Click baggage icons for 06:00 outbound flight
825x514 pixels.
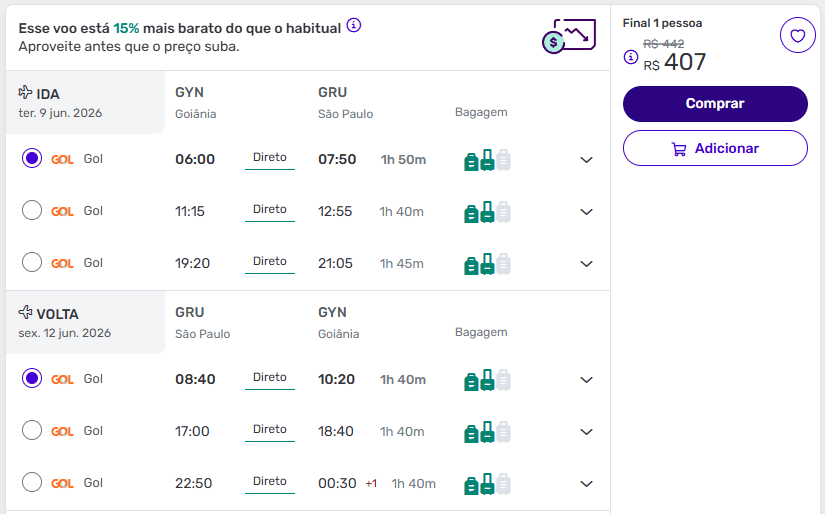point(487,160)
